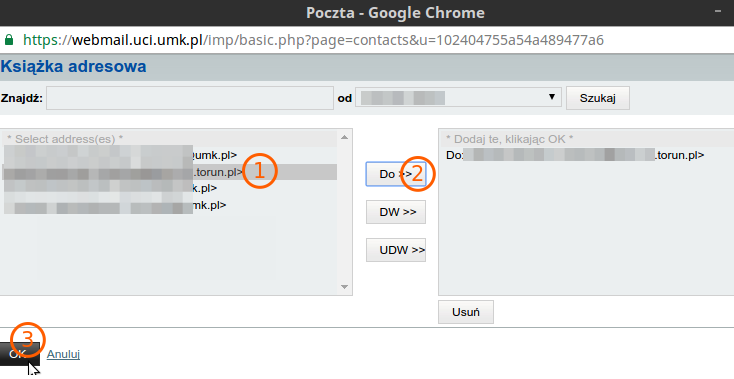Focus the Znajdź search input field
Screen dimensions: 734x379
(190, 98)
